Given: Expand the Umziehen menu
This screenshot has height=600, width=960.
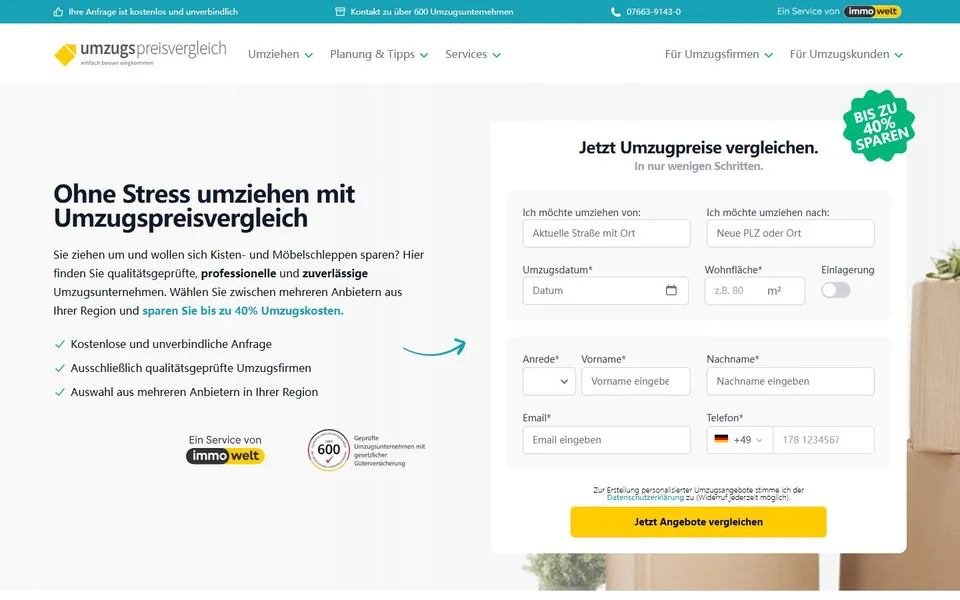Looking at the screenshot, I should [x=280, y=54].
